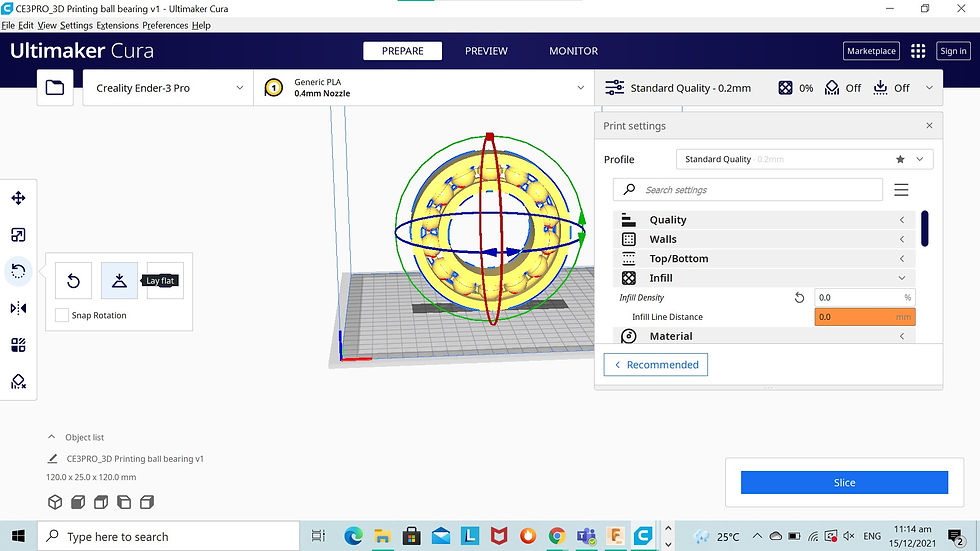Open the Marketplace

pyautogui.click(x=871, y=51)
